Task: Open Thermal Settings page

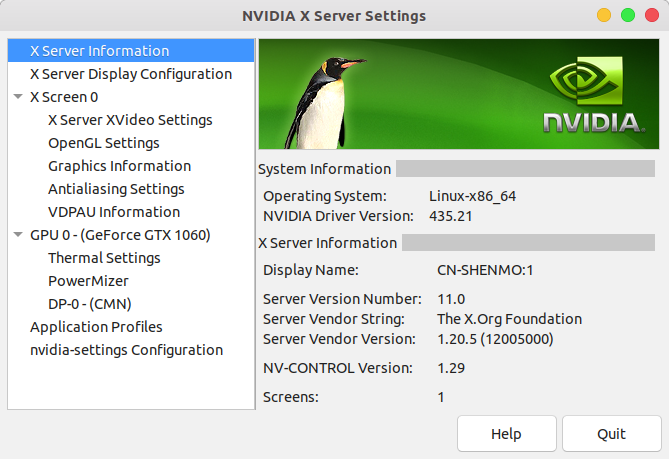Action: [131, 258]
